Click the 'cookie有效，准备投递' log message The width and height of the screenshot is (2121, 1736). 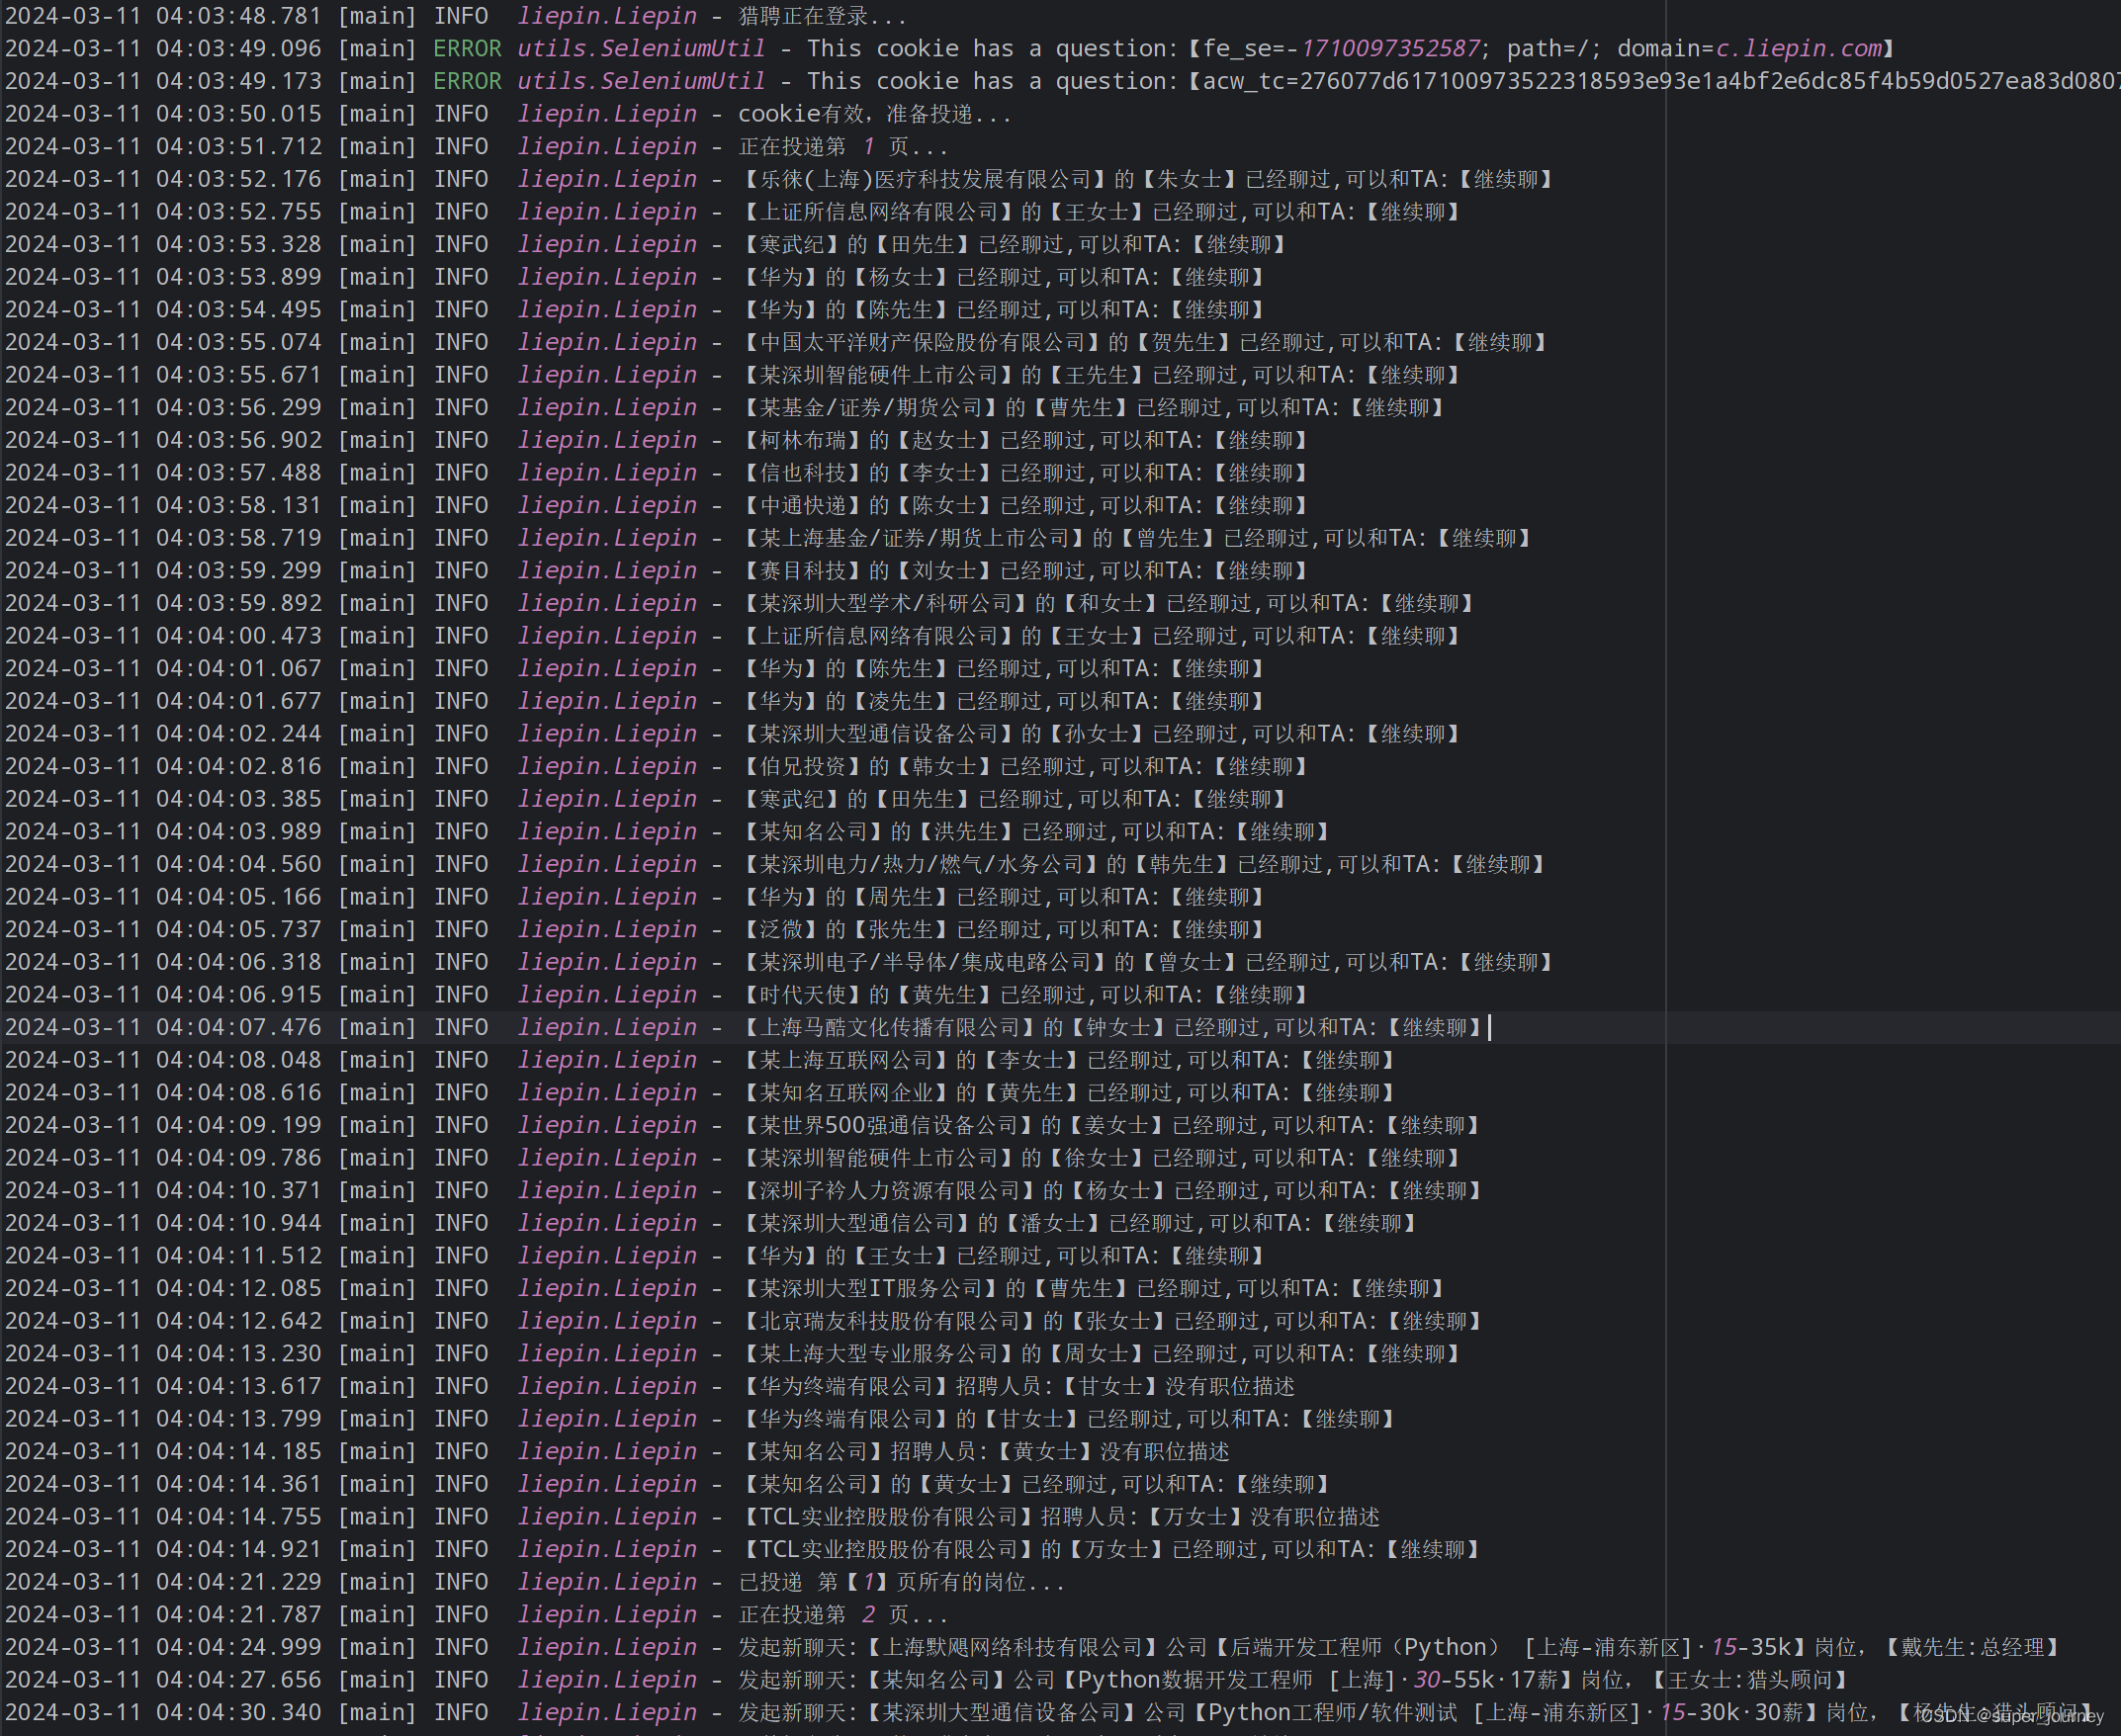tap(874, 114)
